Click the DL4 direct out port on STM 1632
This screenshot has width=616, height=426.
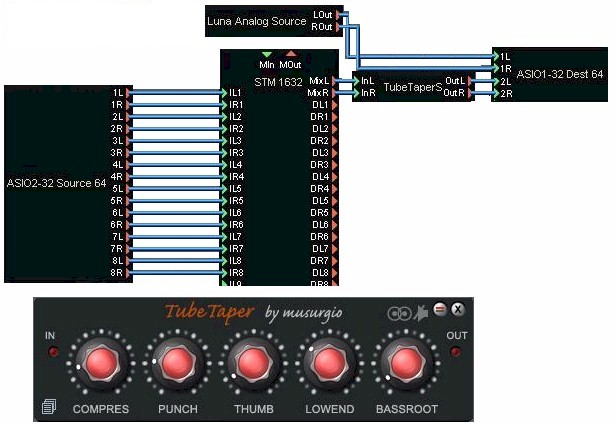pyautogui.click(x=334, y=177)
